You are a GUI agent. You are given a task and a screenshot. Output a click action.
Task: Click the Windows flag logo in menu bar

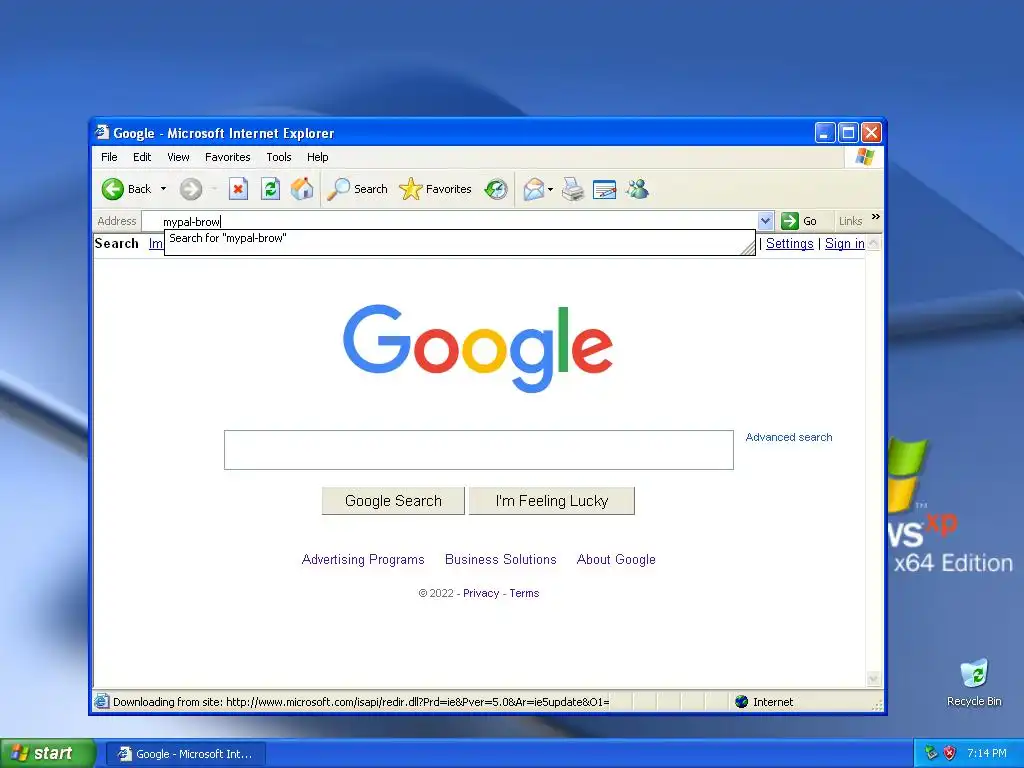click(x=865, y=157)
